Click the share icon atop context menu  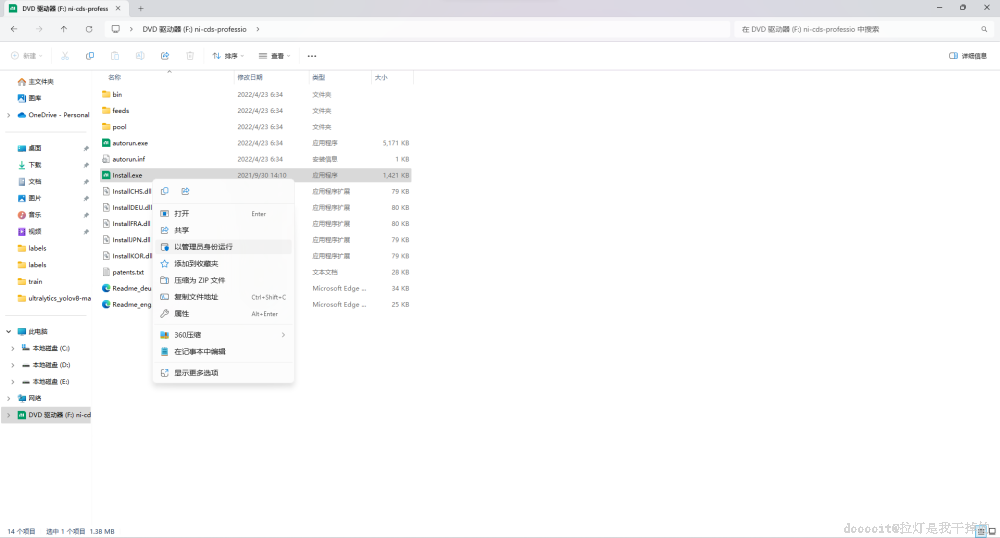click(186, 191)
